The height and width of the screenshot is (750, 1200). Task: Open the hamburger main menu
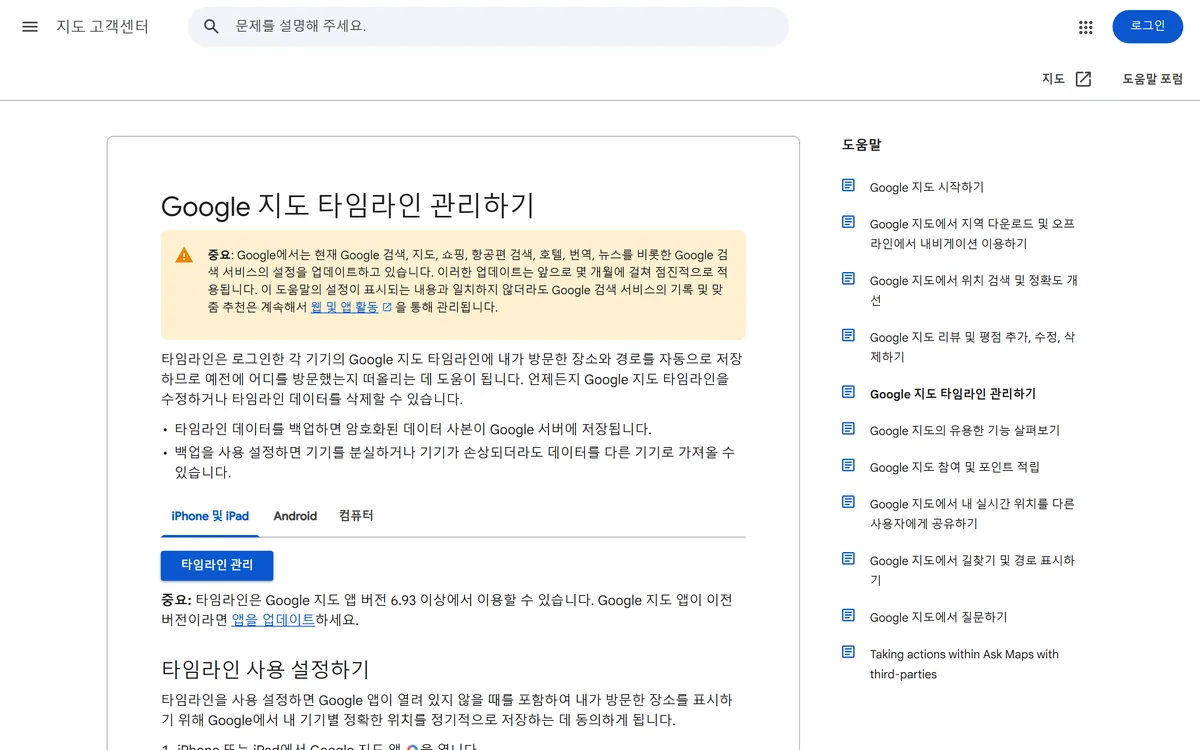click(x=30, y=26)
